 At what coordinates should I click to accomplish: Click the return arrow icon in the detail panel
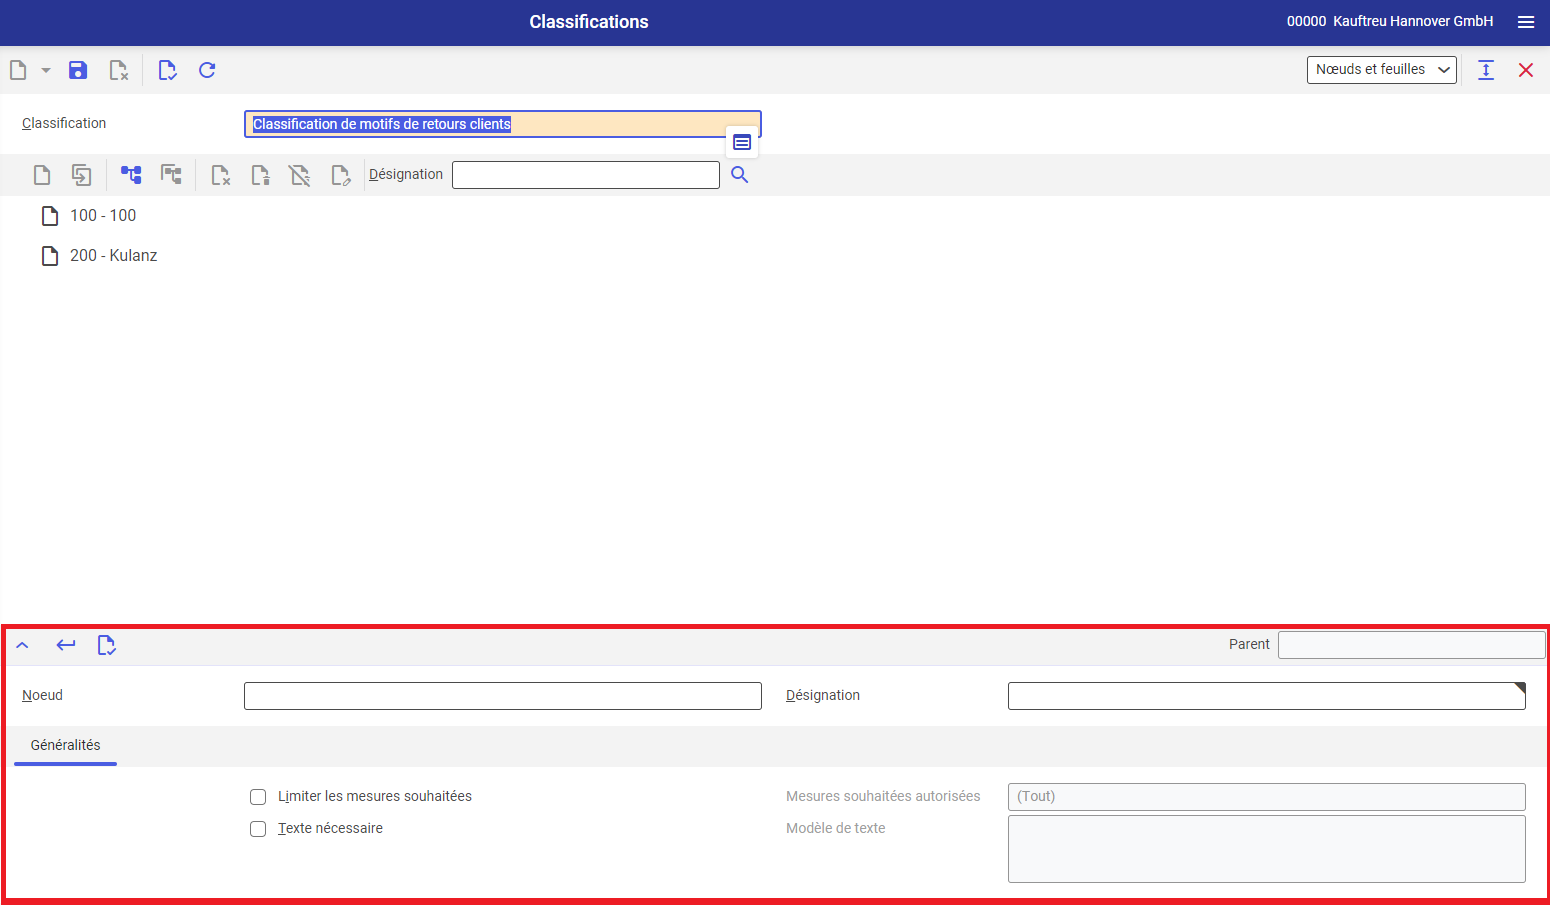tap(66, 645)
